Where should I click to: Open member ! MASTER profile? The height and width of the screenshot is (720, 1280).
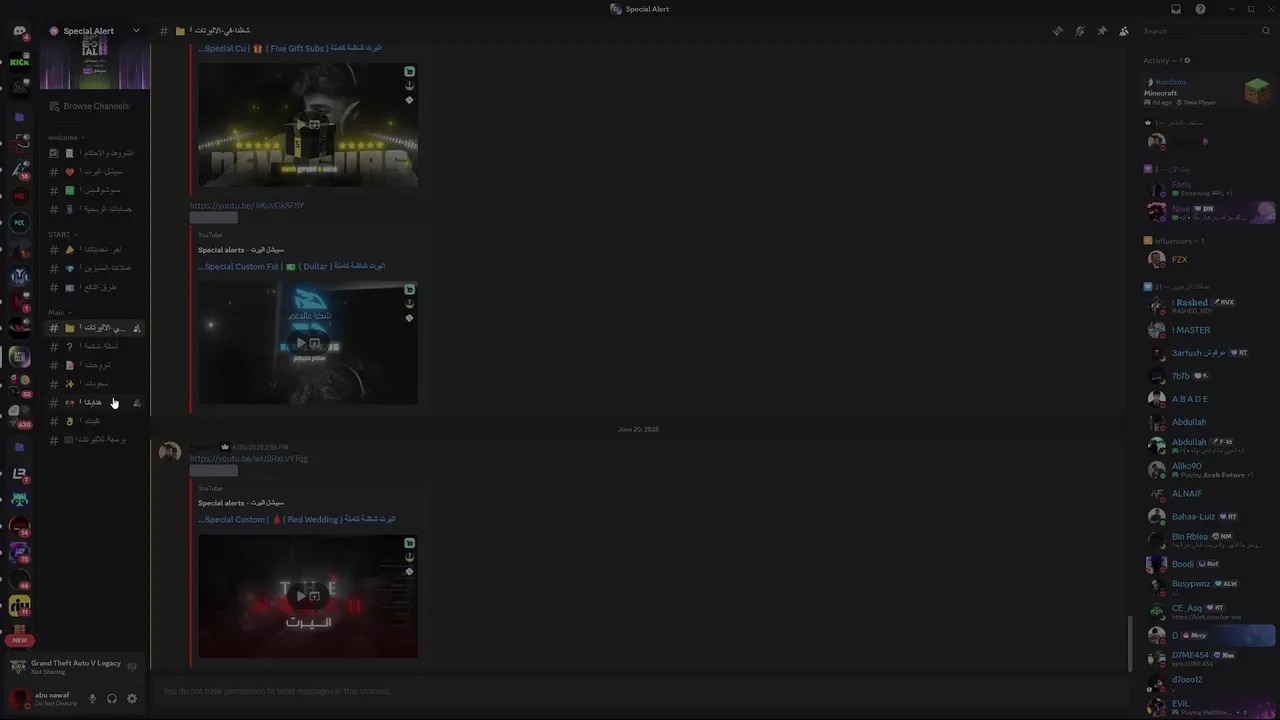point(1208,330)
